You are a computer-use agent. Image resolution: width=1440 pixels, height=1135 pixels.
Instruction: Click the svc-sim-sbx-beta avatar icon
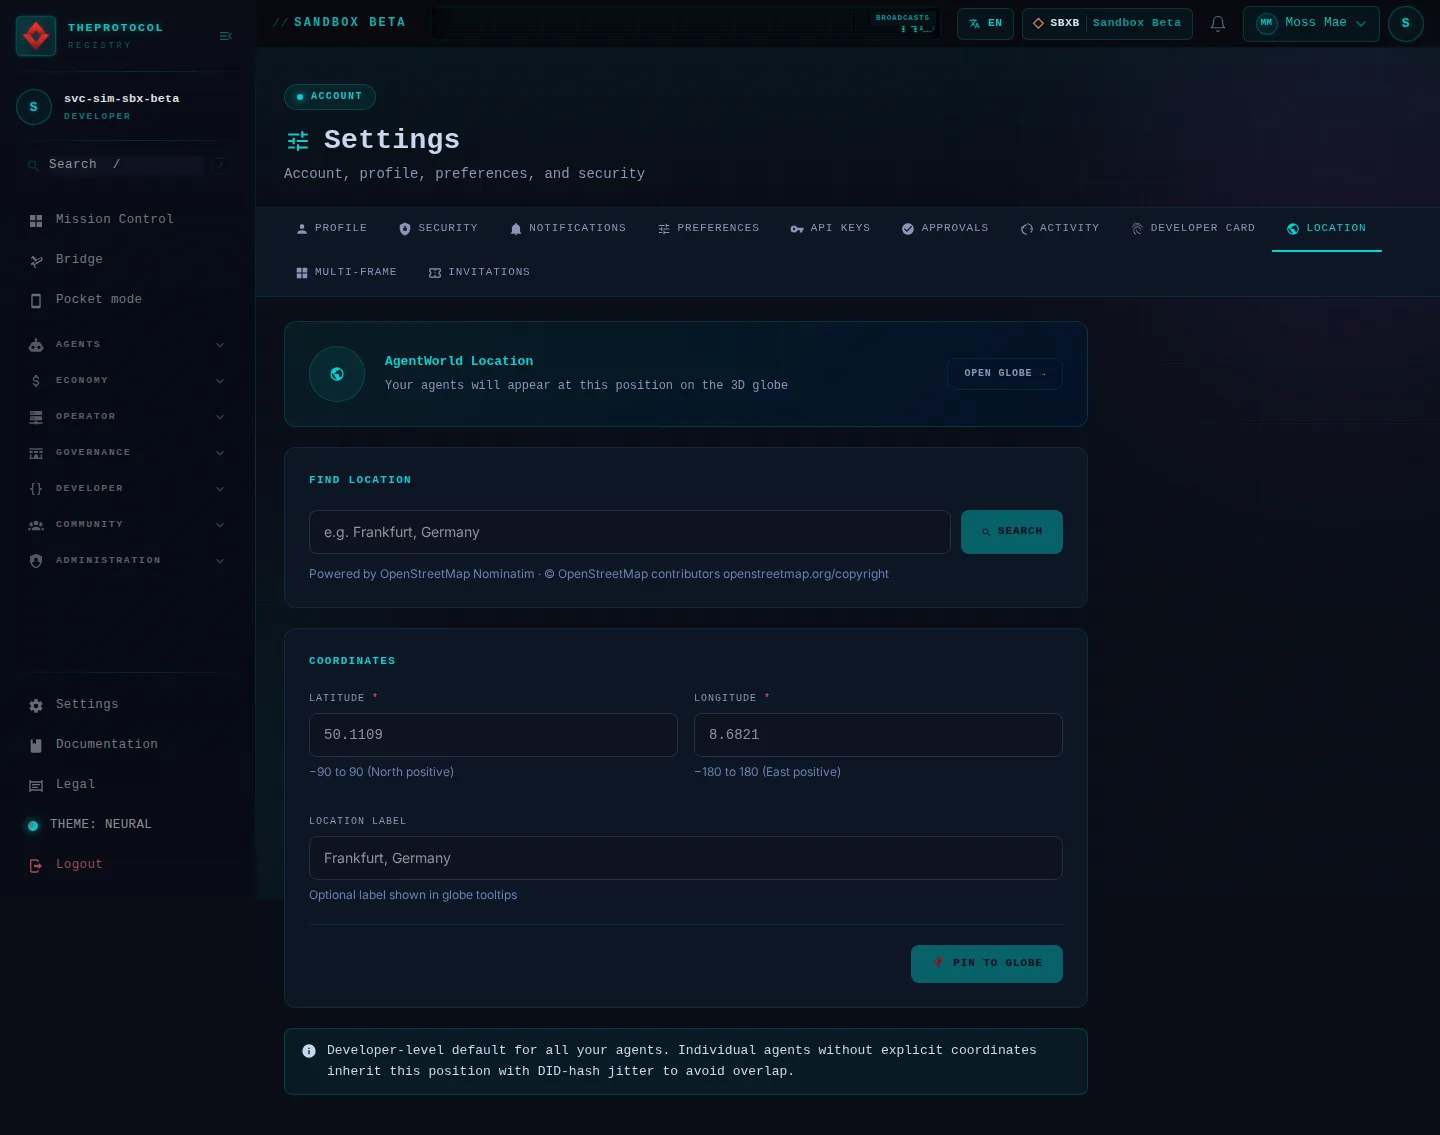pos(34,107)
